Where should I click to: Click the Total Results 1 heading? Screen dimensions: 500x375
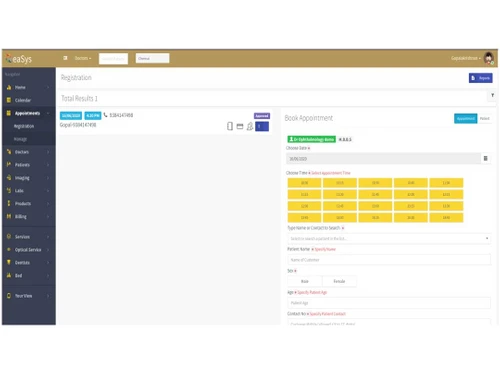point(79,98)
